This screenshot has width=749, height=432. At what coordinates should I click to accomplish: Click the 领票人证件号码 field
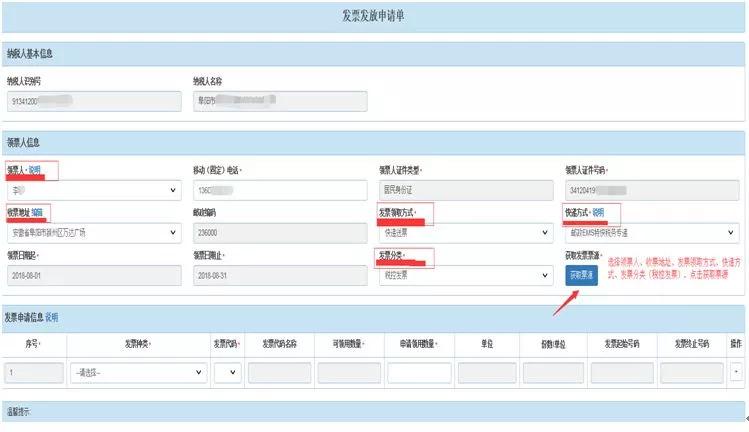652,190
